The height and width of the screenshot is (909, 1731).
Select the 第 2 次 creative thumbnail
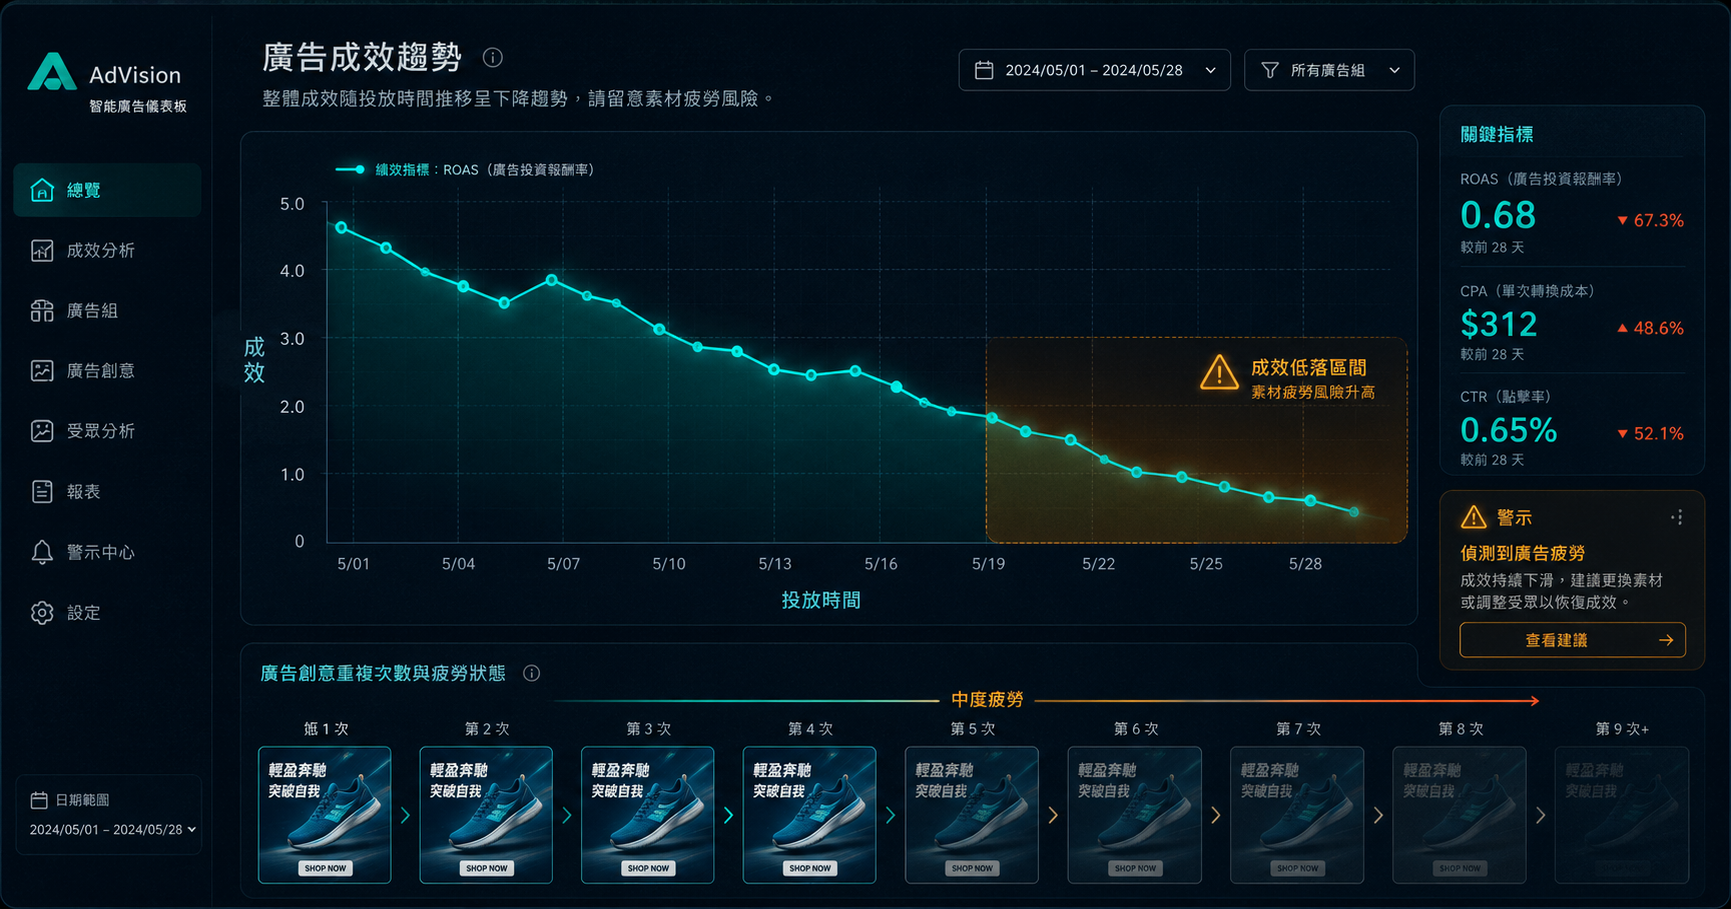(x=486, y=815)
